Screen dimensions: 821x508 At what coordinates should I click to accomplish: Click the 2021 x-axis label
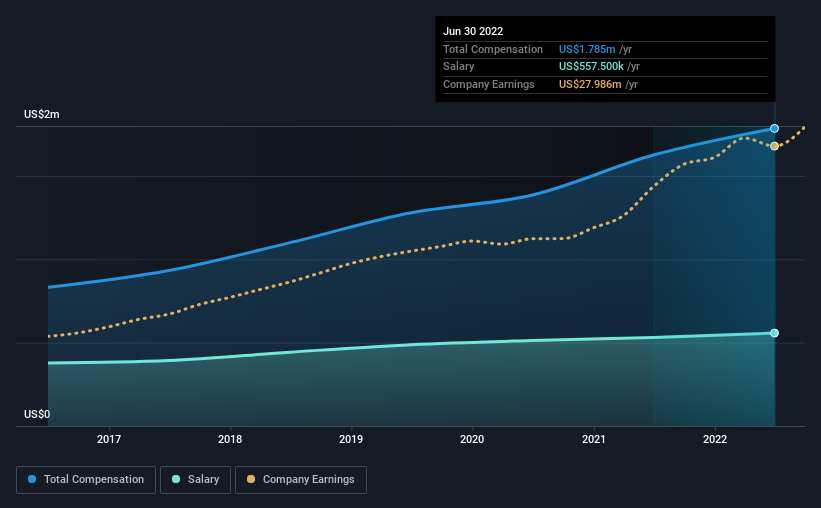(x=594, y=439)
